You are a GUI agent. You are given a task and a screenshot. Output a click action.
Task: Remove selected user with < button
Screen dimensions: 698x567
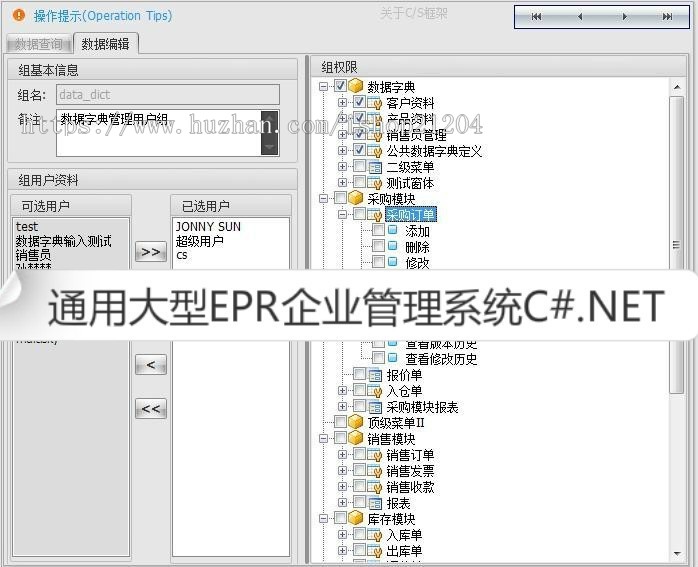[x=151, y=365]
